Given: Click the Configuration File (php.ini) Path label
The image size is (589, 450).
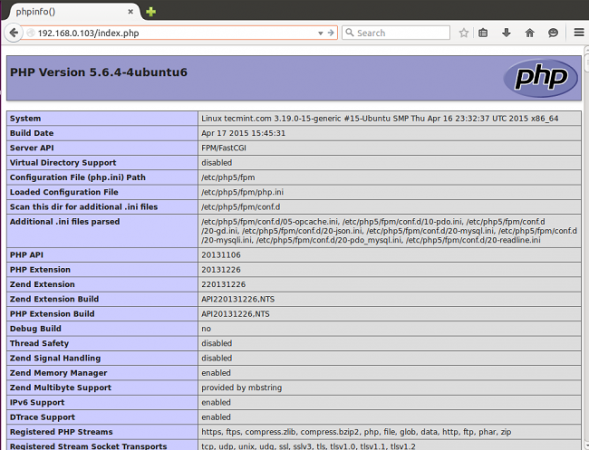Looking at the screenshot, I should [x=77, y=177].
